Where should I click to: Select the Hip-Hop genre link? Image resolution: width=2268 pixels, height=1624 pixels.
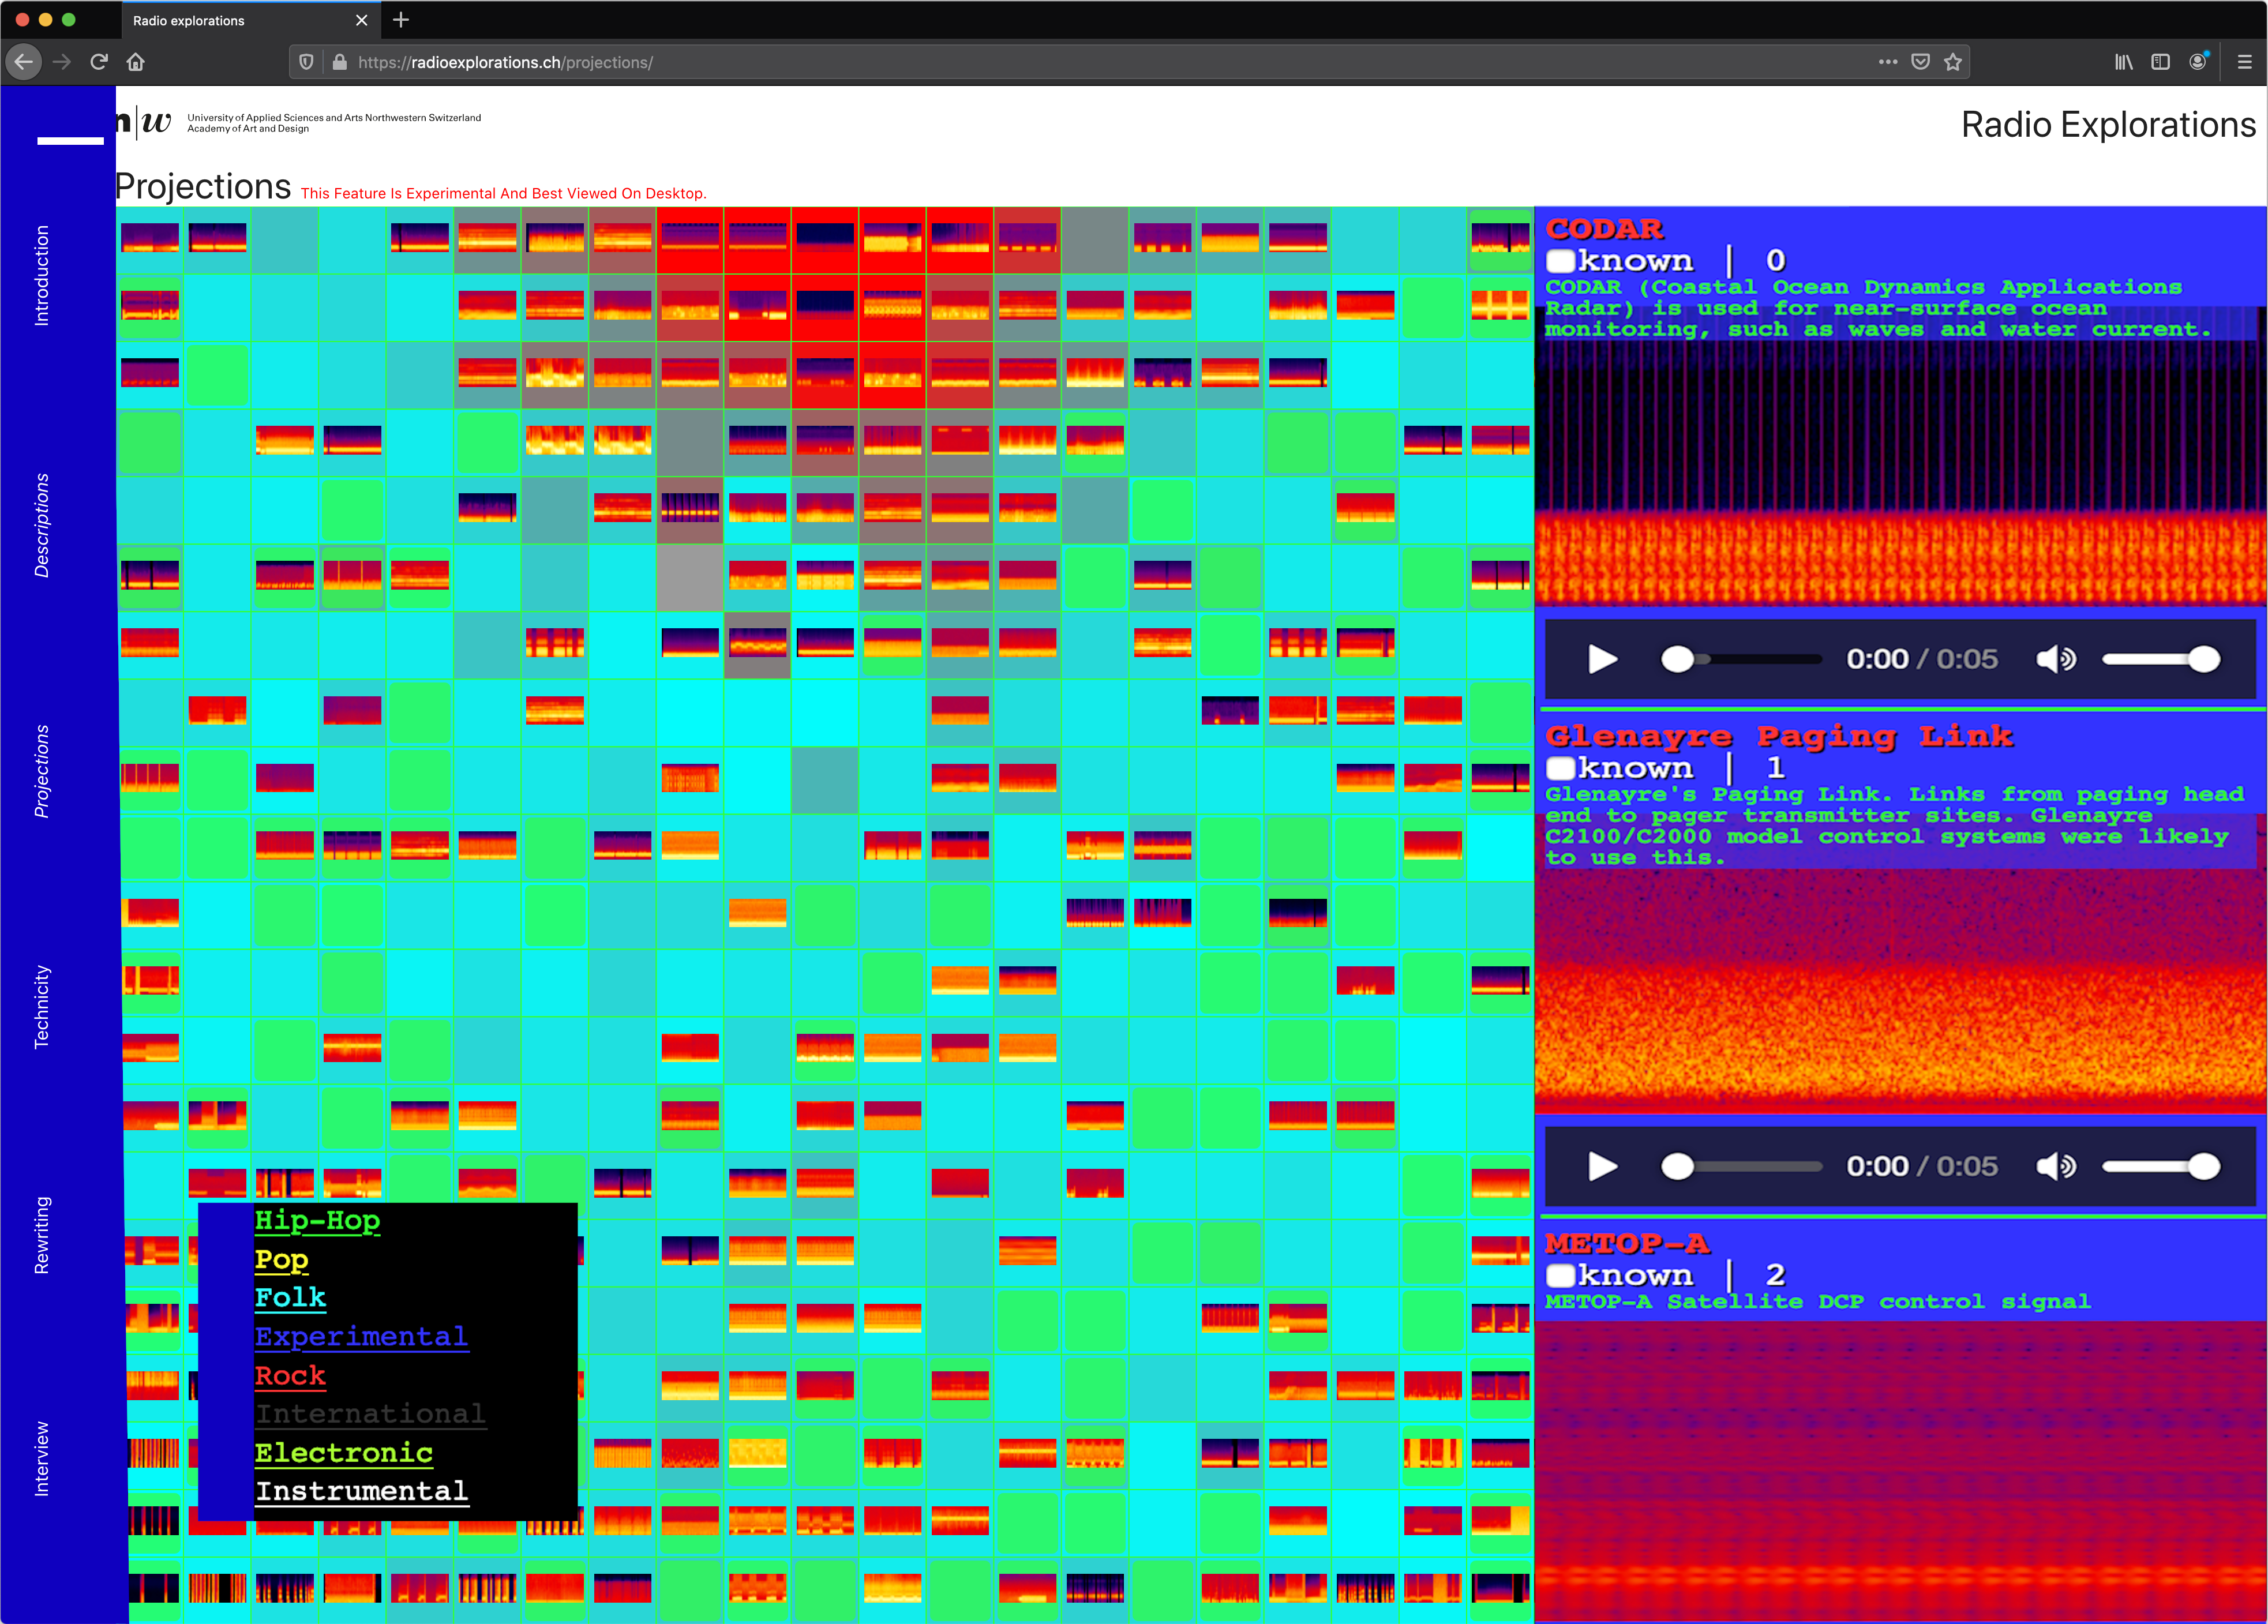click(317, 1220)
